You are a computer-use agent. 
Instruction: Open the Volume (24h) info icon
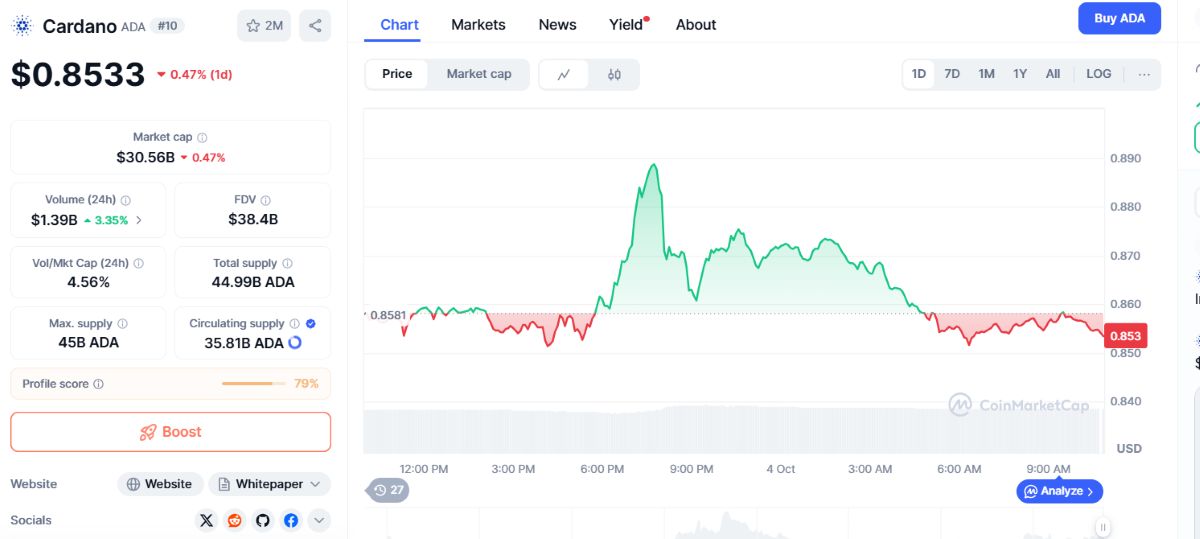pyautogui.click(x=126, y=200)
